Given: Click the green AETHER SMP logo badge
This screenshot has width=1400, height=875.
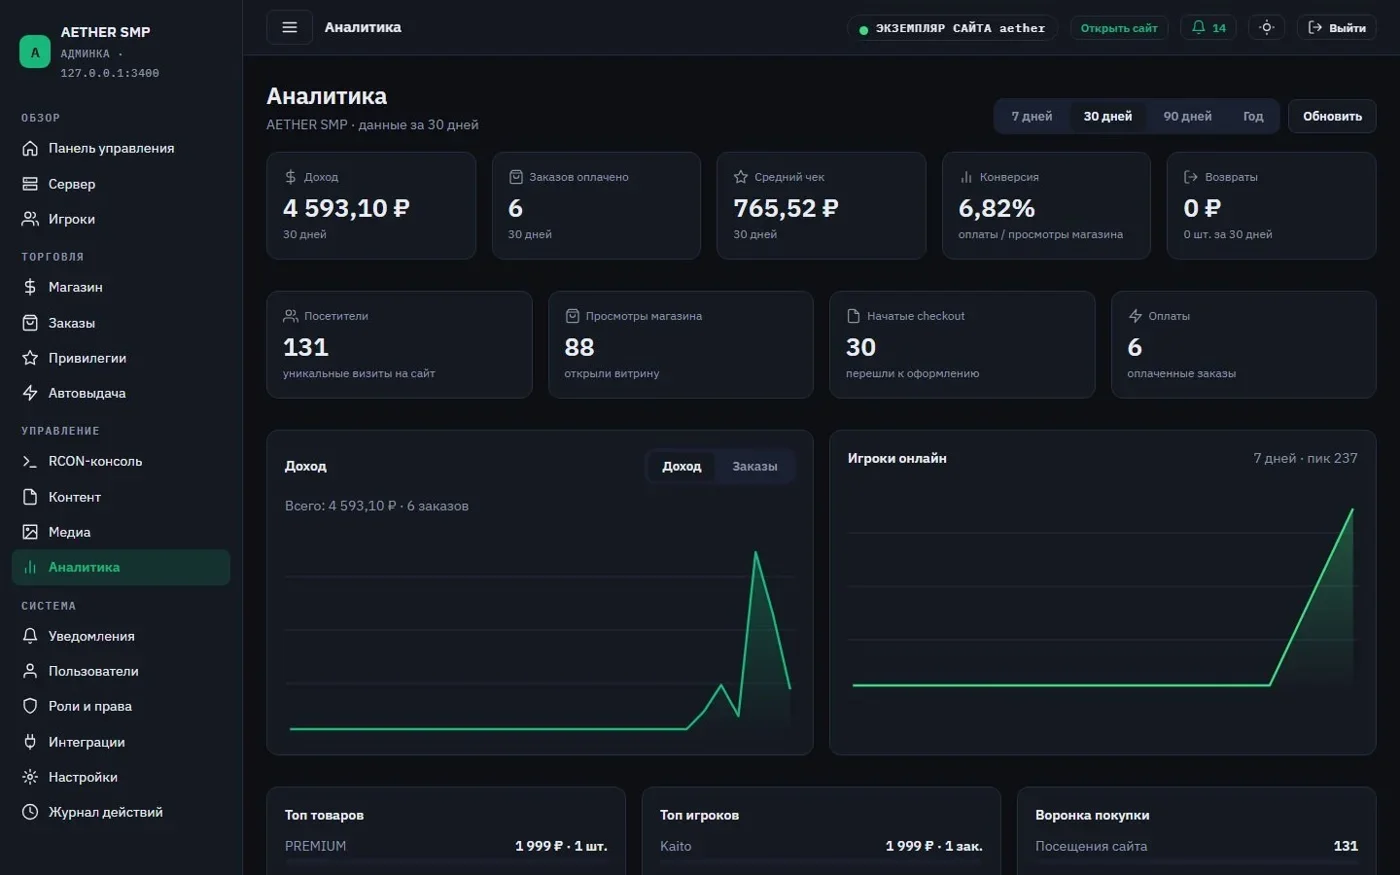Looking at the screenshot, I should [x=35, y=52].
